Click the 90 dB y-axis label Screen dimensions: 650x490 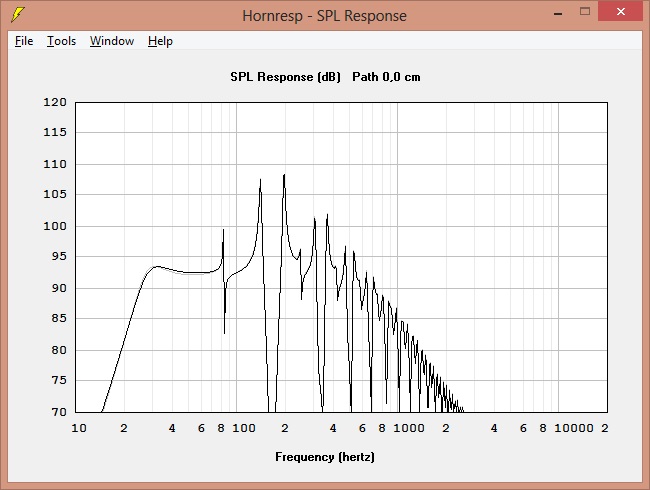pyautogui.click(x=59, y=288)
